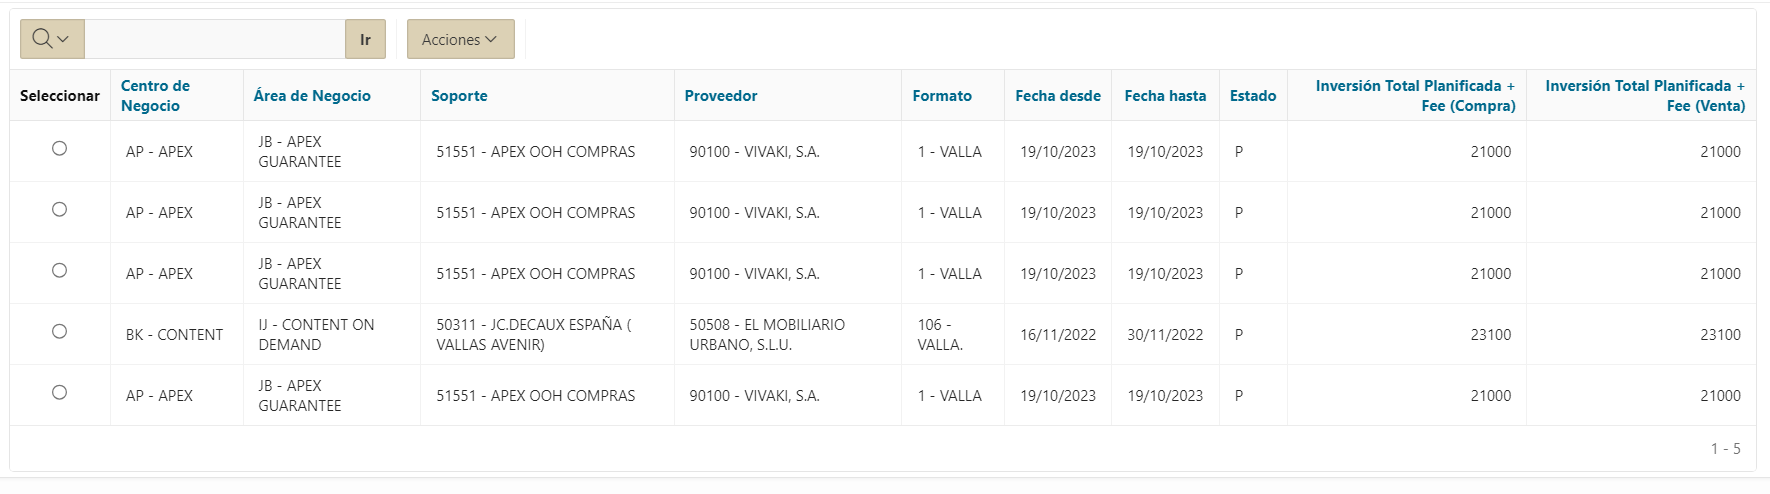1770x494 pixels.
Task: Select the first row radio button
Action: (x=60, y=149)
